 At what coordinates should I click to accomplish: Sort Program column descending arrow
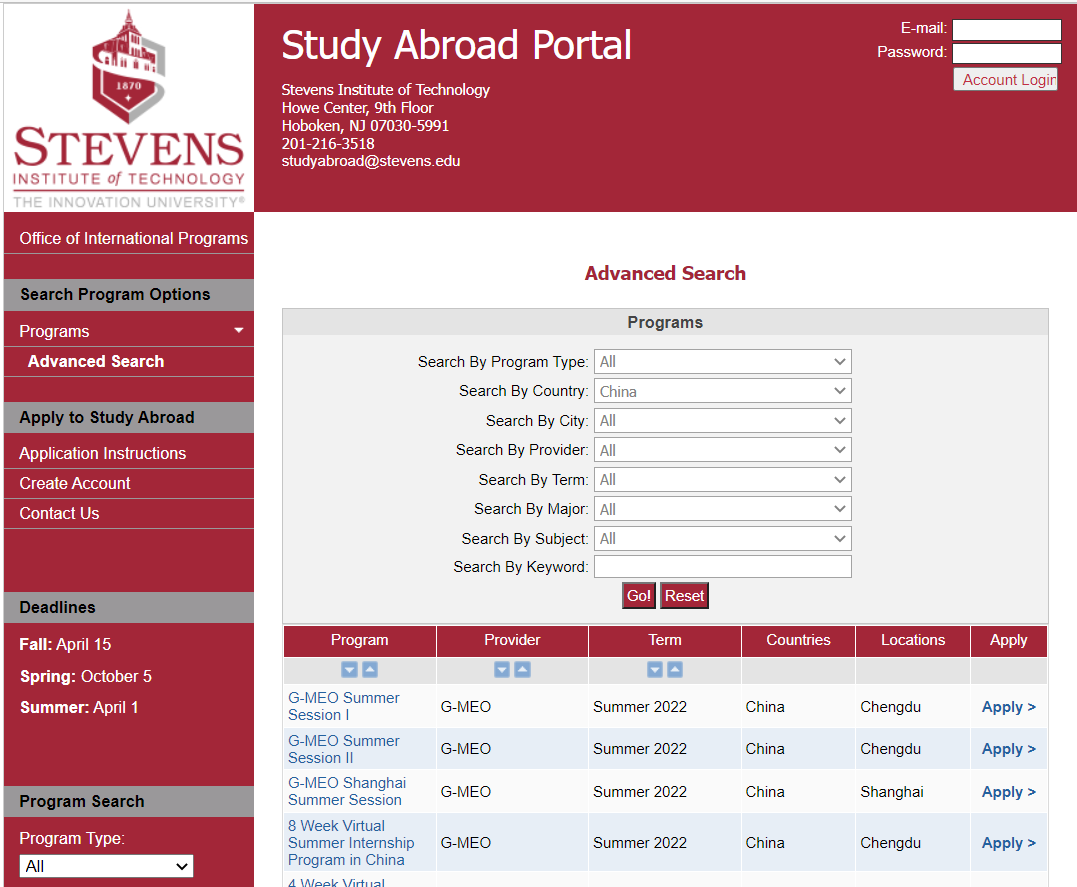click(x=350, y=670)
